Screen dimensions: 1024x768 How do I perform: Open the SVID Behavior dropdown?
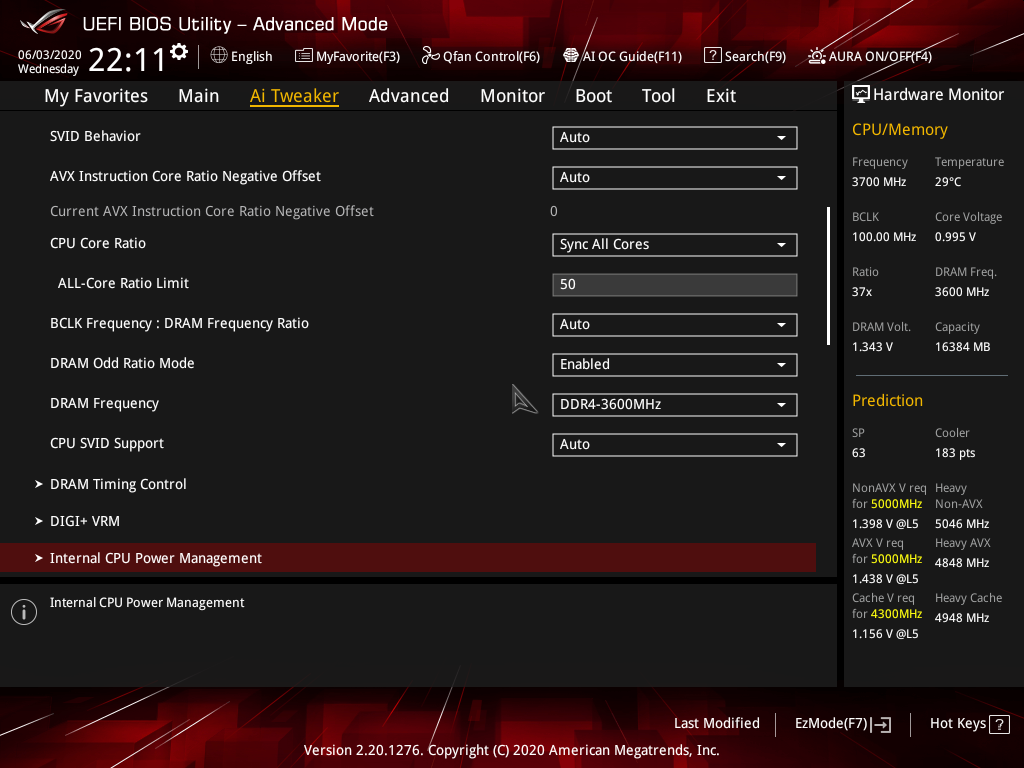[674, 137]
